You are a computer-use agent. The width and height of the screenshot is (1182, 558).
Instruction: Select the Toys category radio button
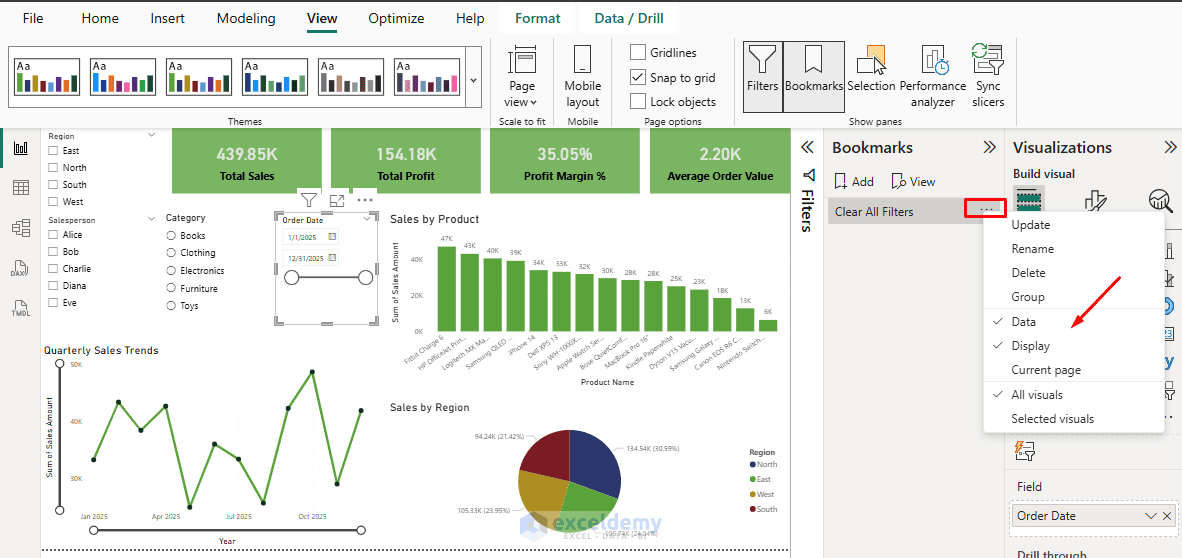click(x=171, y=305)
